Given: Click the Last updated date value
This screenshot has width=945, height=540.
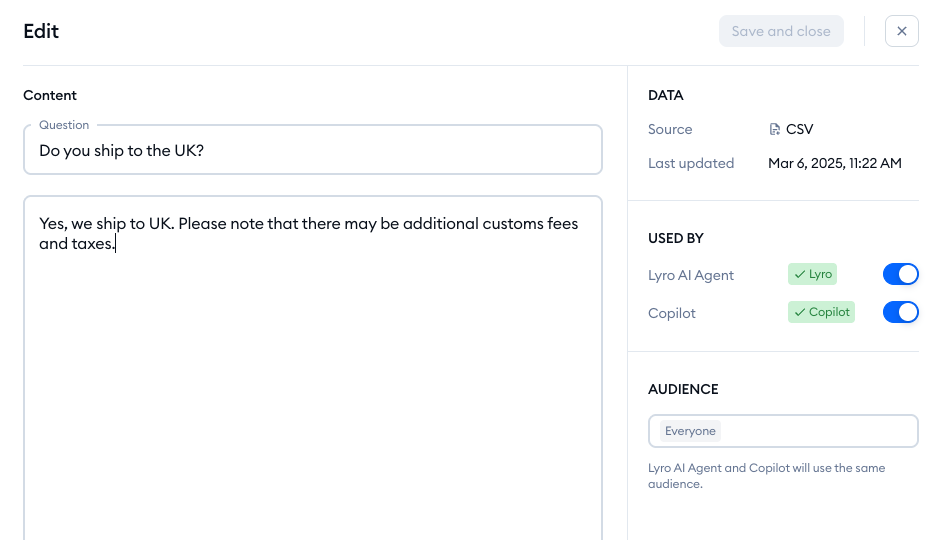Looking at the screenshot, I should pyautogui.click(x=834, y=163).
